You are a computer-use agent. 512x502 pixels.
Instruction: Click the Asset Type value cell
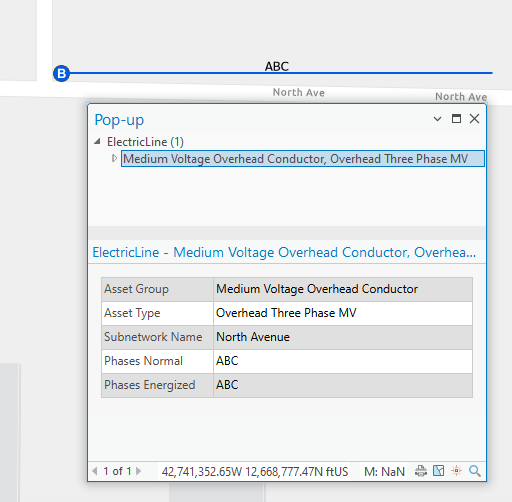pyautogui.click(x=343, y=313)
